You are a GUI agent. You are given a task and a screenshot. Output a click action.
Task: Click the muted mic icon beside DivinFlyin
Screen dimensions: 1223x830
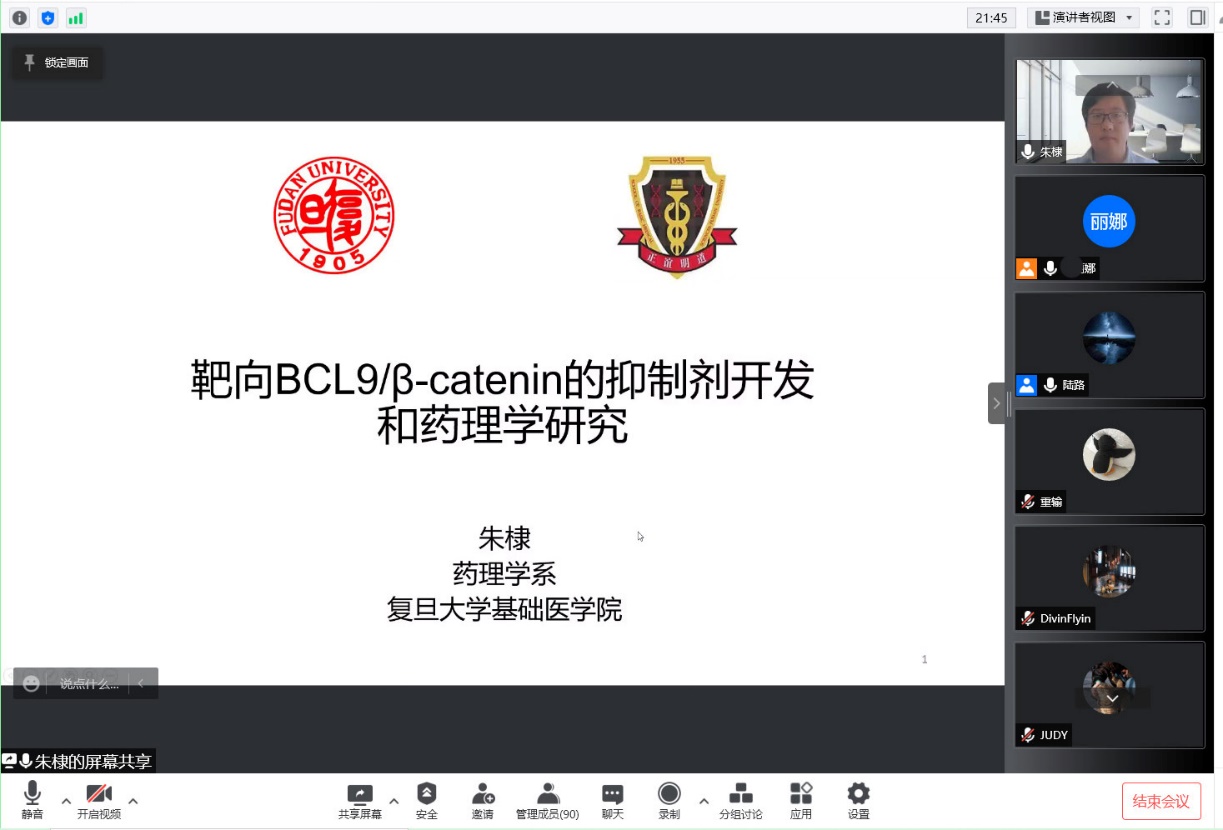1027,618
